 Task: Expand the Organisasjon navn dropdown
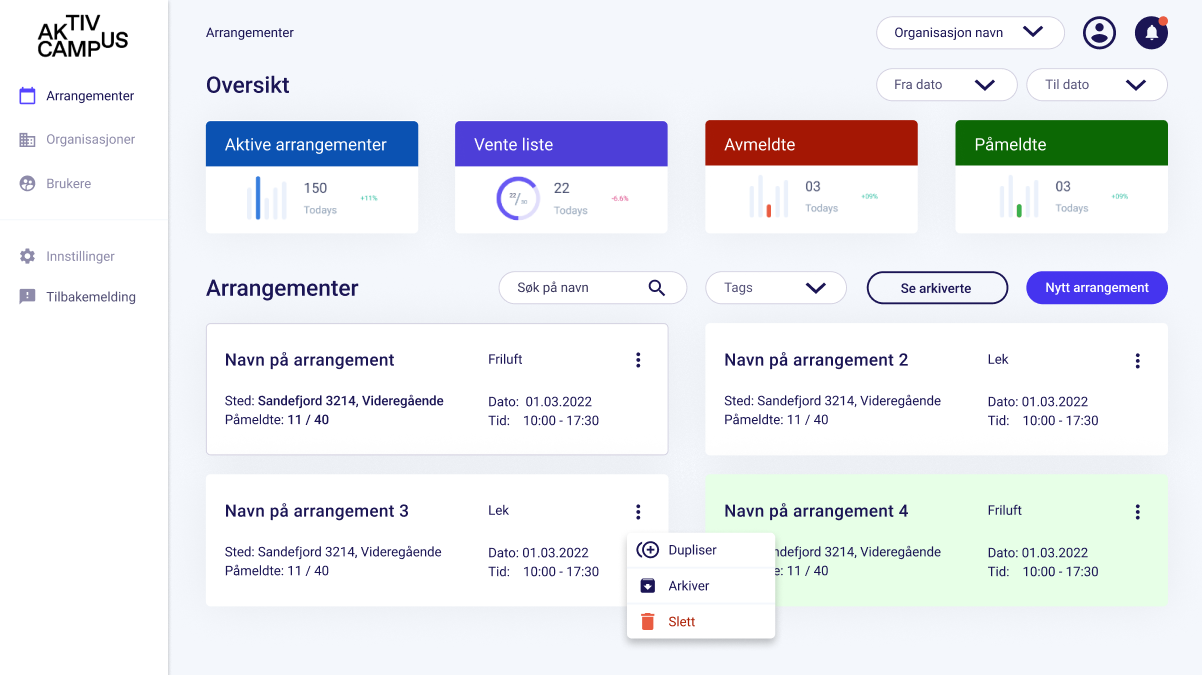point(970,32)
